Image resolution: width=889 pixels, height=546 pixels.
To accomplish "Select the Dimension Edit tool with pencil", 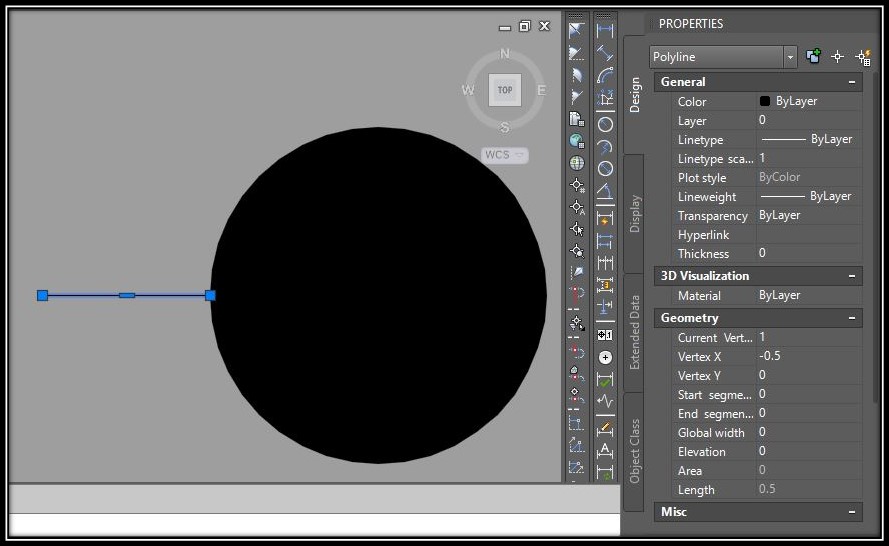I will (605, 429).
